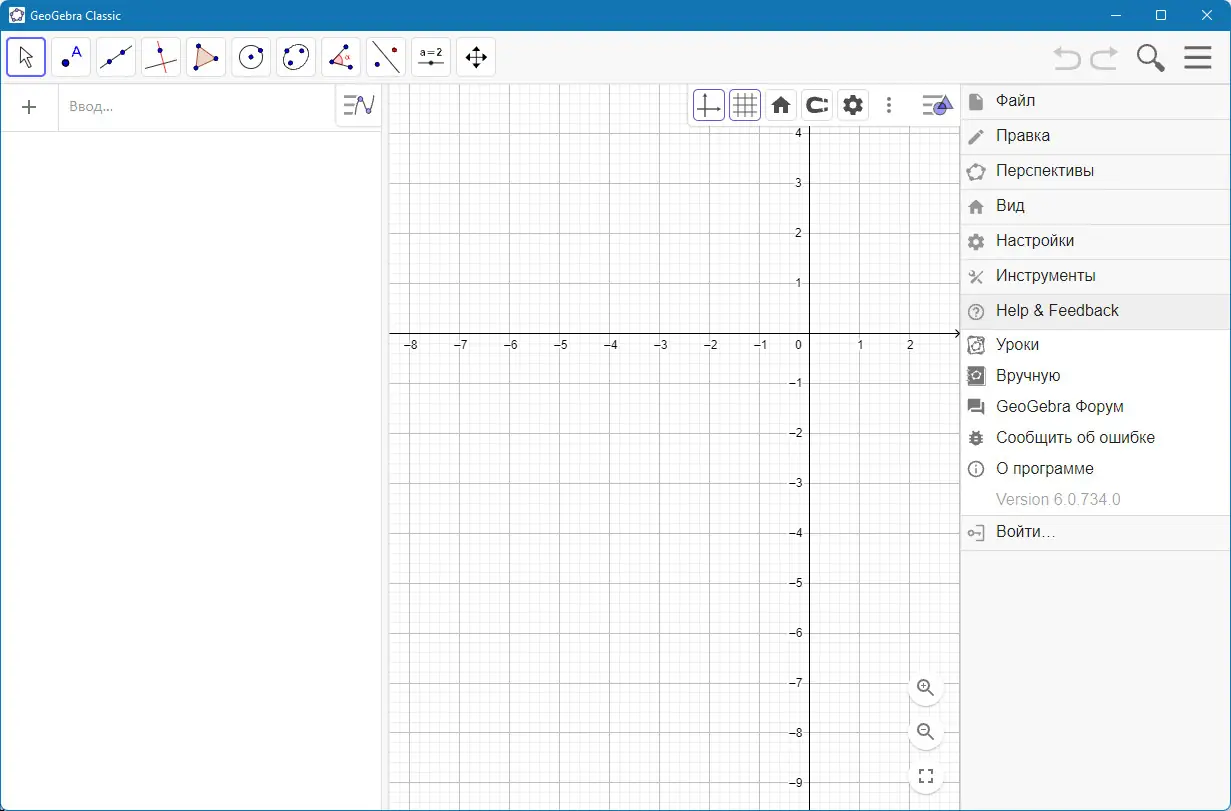Select the Line through two points tool
This screenshot has height=811, width=1231.
tap(116, 57)
